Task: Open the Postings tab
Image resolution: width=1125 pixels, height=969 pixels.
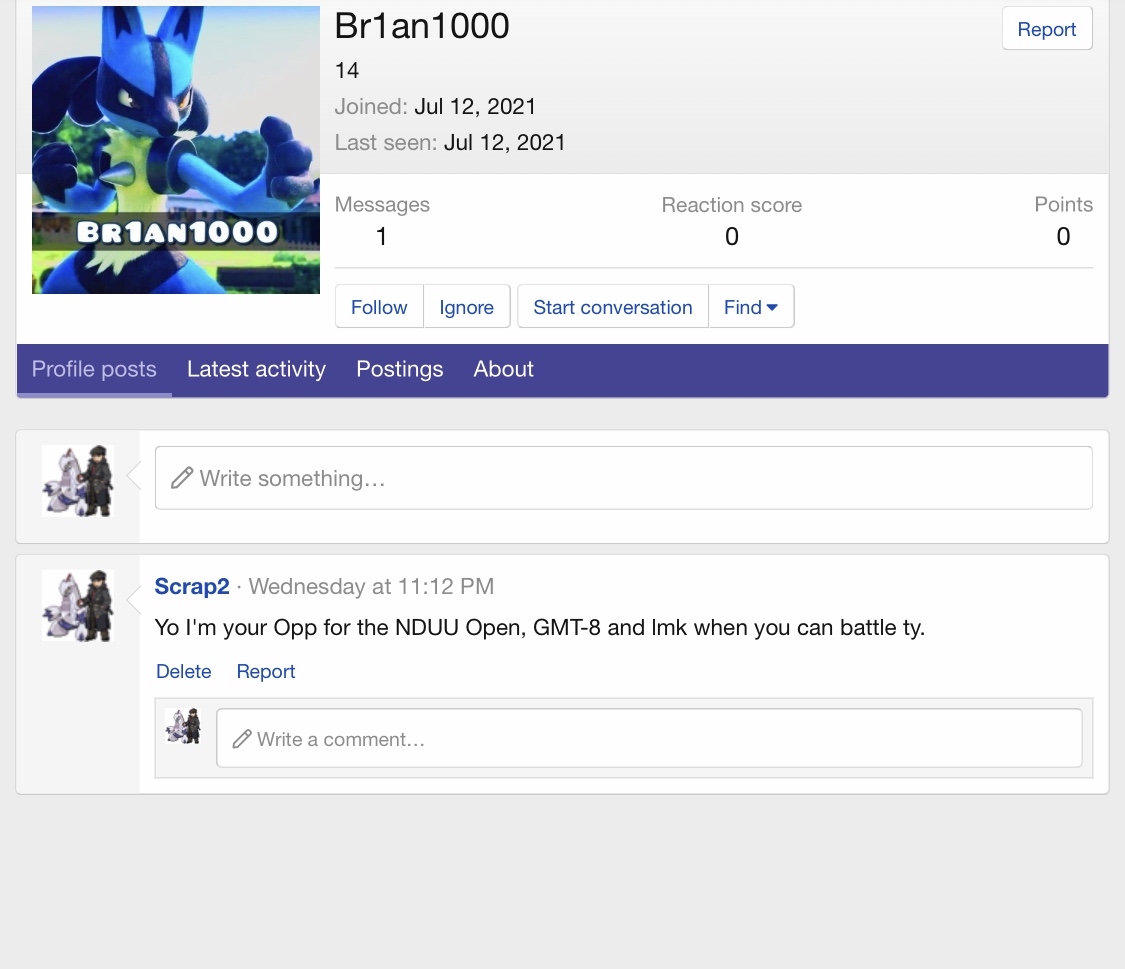Action: coord(400,369)
